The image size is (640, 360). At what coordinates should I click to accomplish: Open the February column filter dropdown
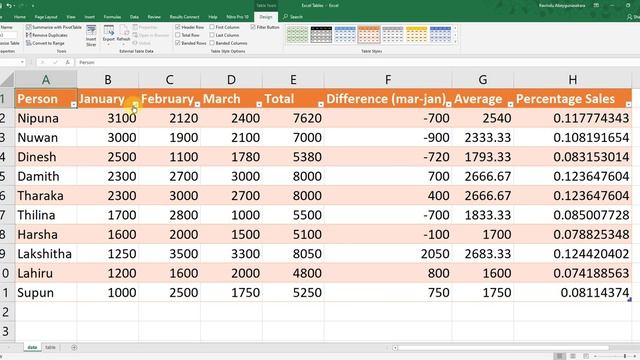197,104
